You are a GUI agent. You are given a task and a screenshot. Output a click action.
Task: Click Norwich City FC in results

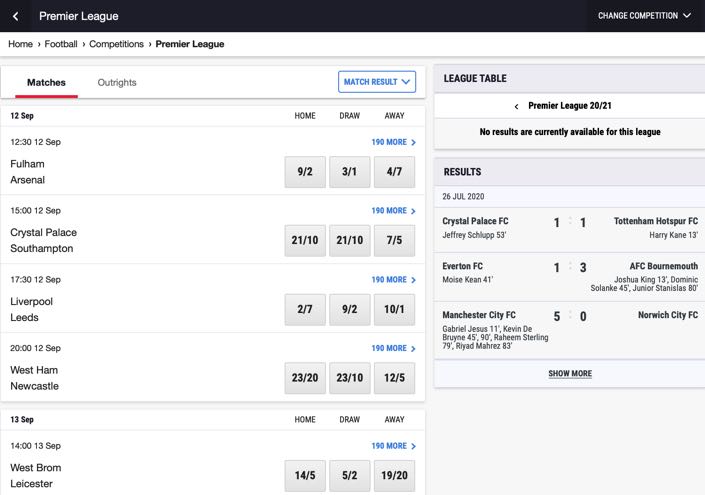point(668,315)
